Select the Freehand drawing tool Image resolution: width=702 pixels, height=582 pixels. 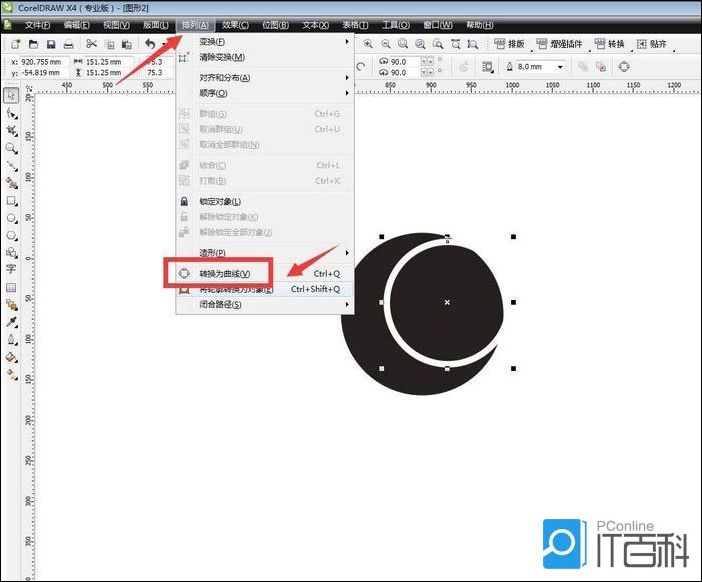point(11,166)
